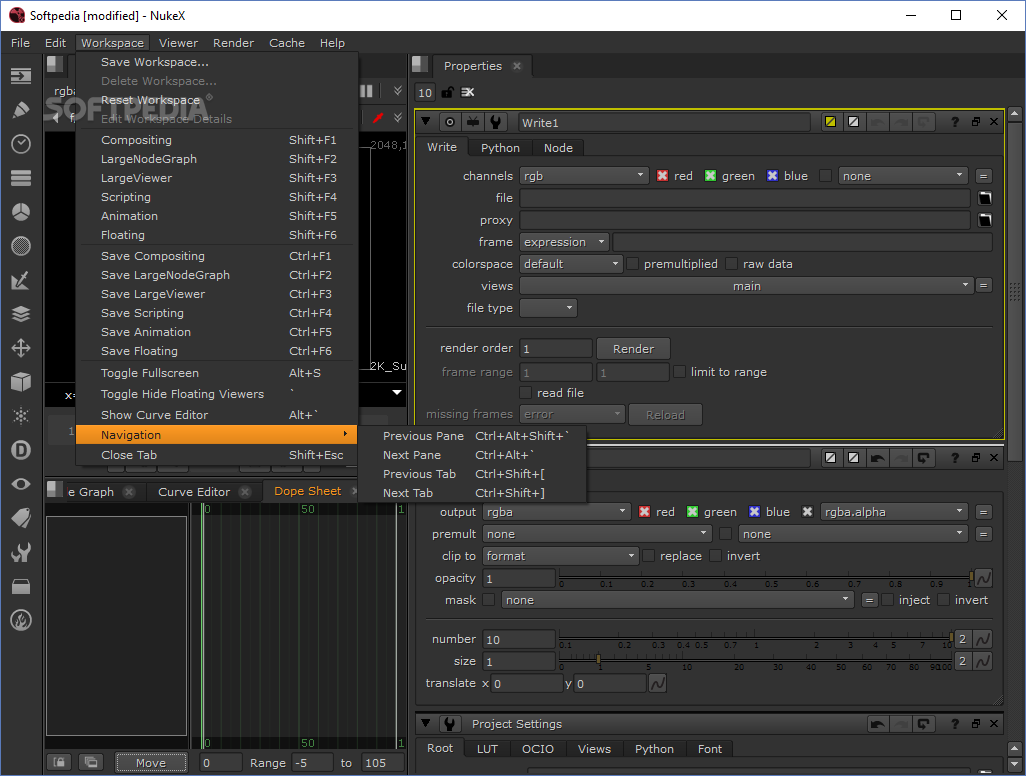Open the 3D nodes cube icon
The image size is (1026, 776).
tap(21, 382)
